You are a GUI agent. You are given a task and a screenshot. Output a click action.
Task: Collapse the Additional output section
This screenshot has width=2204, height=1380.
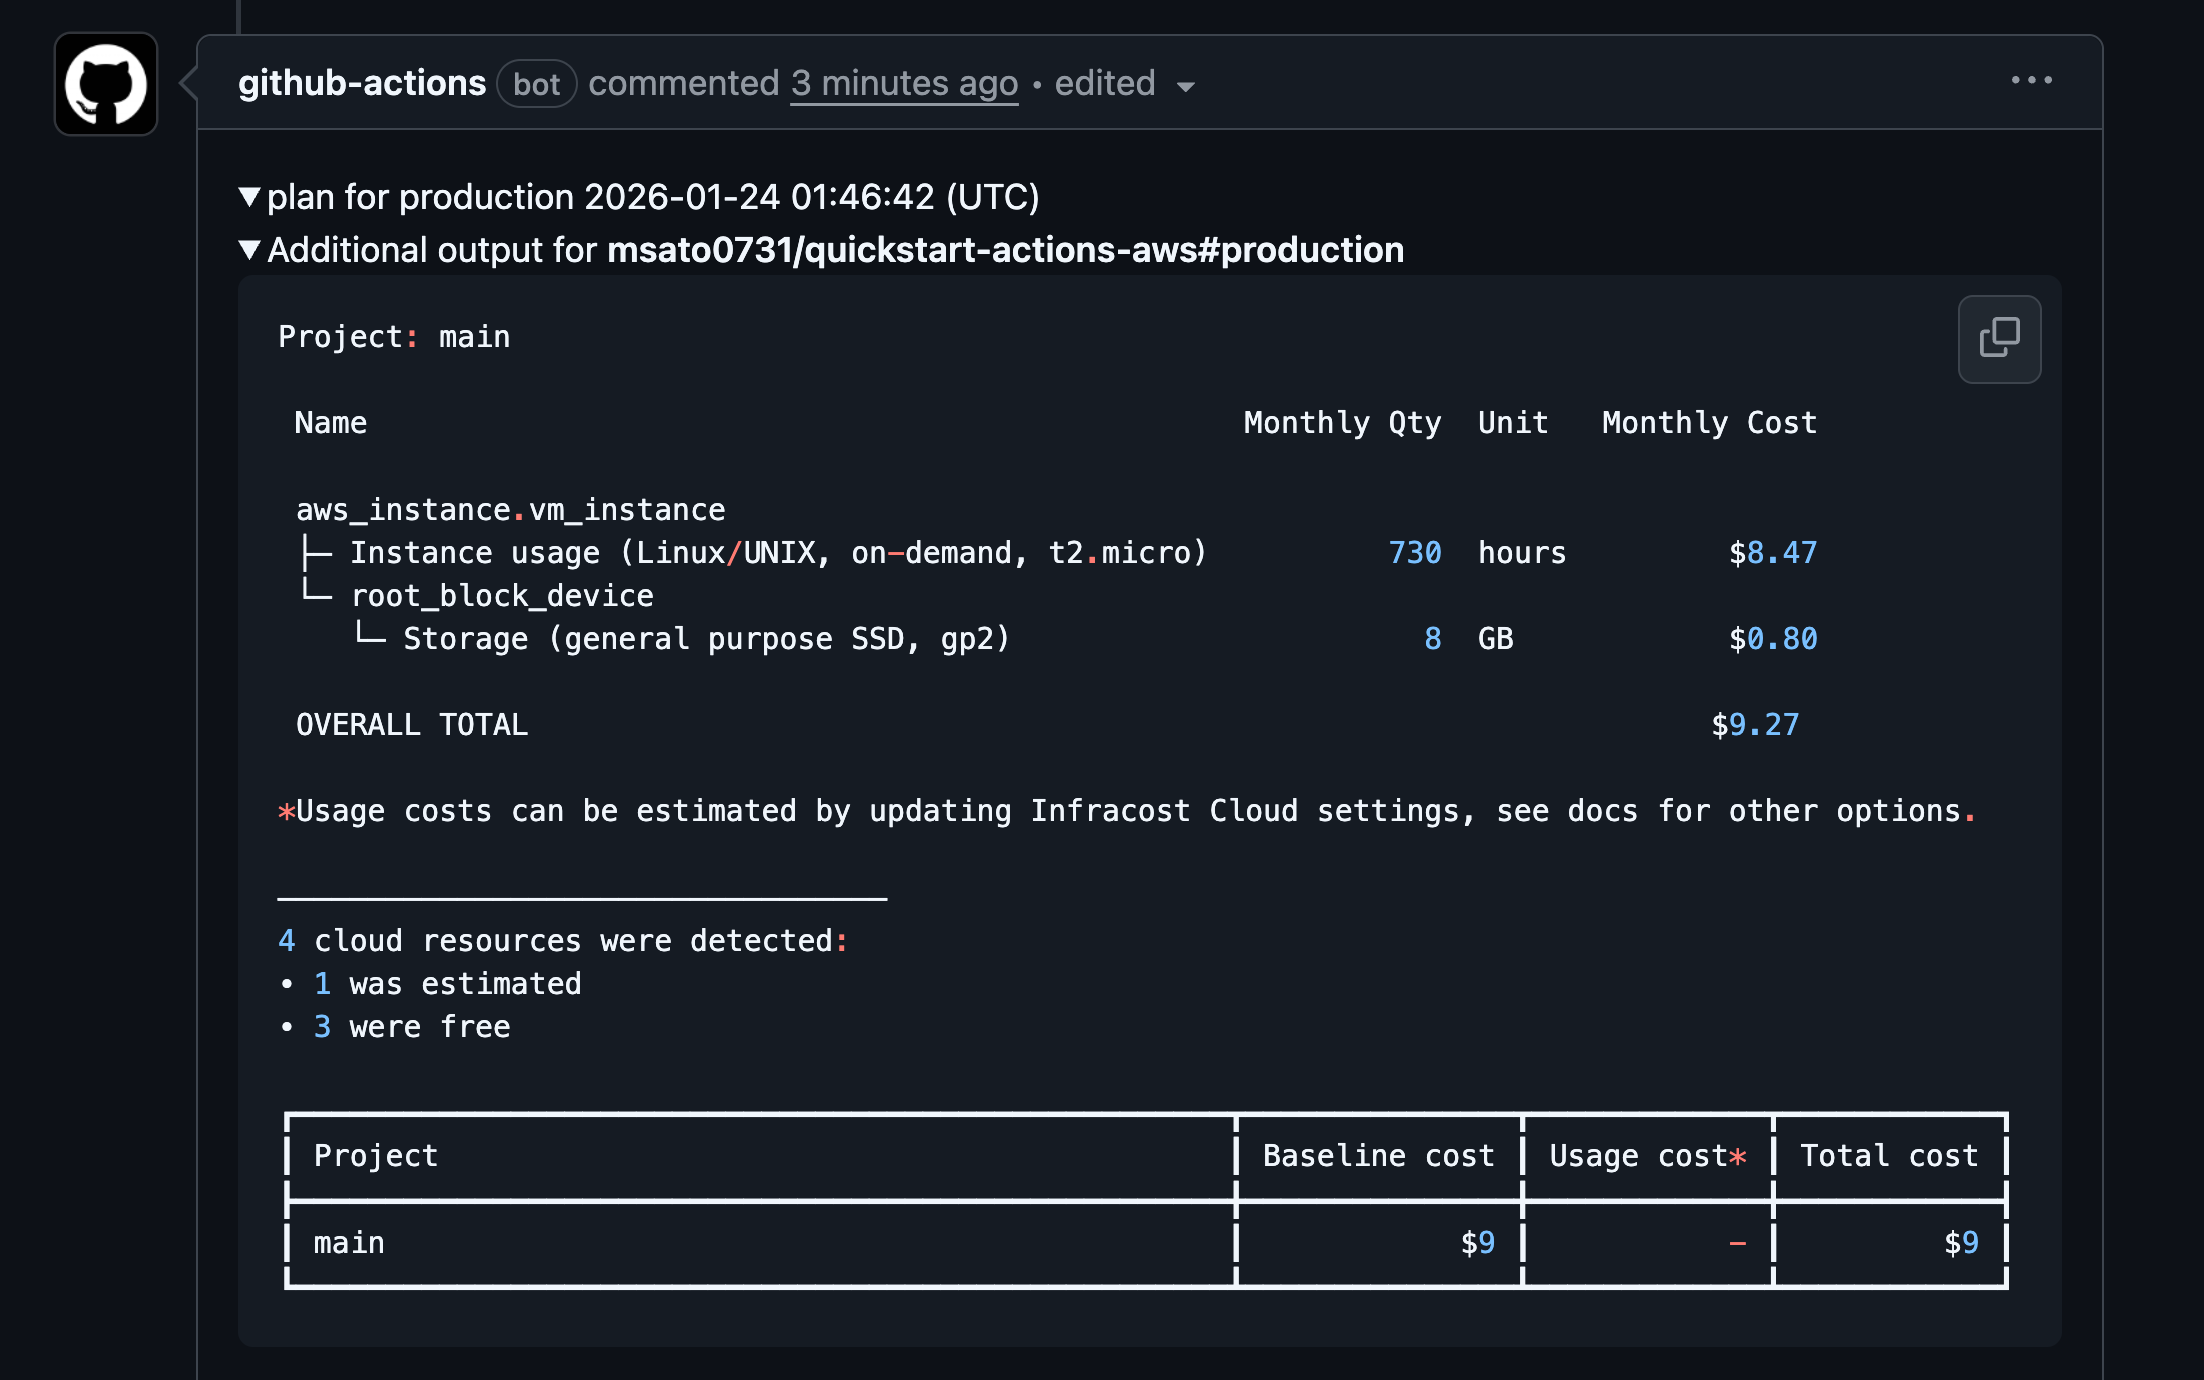pos(249,250)
